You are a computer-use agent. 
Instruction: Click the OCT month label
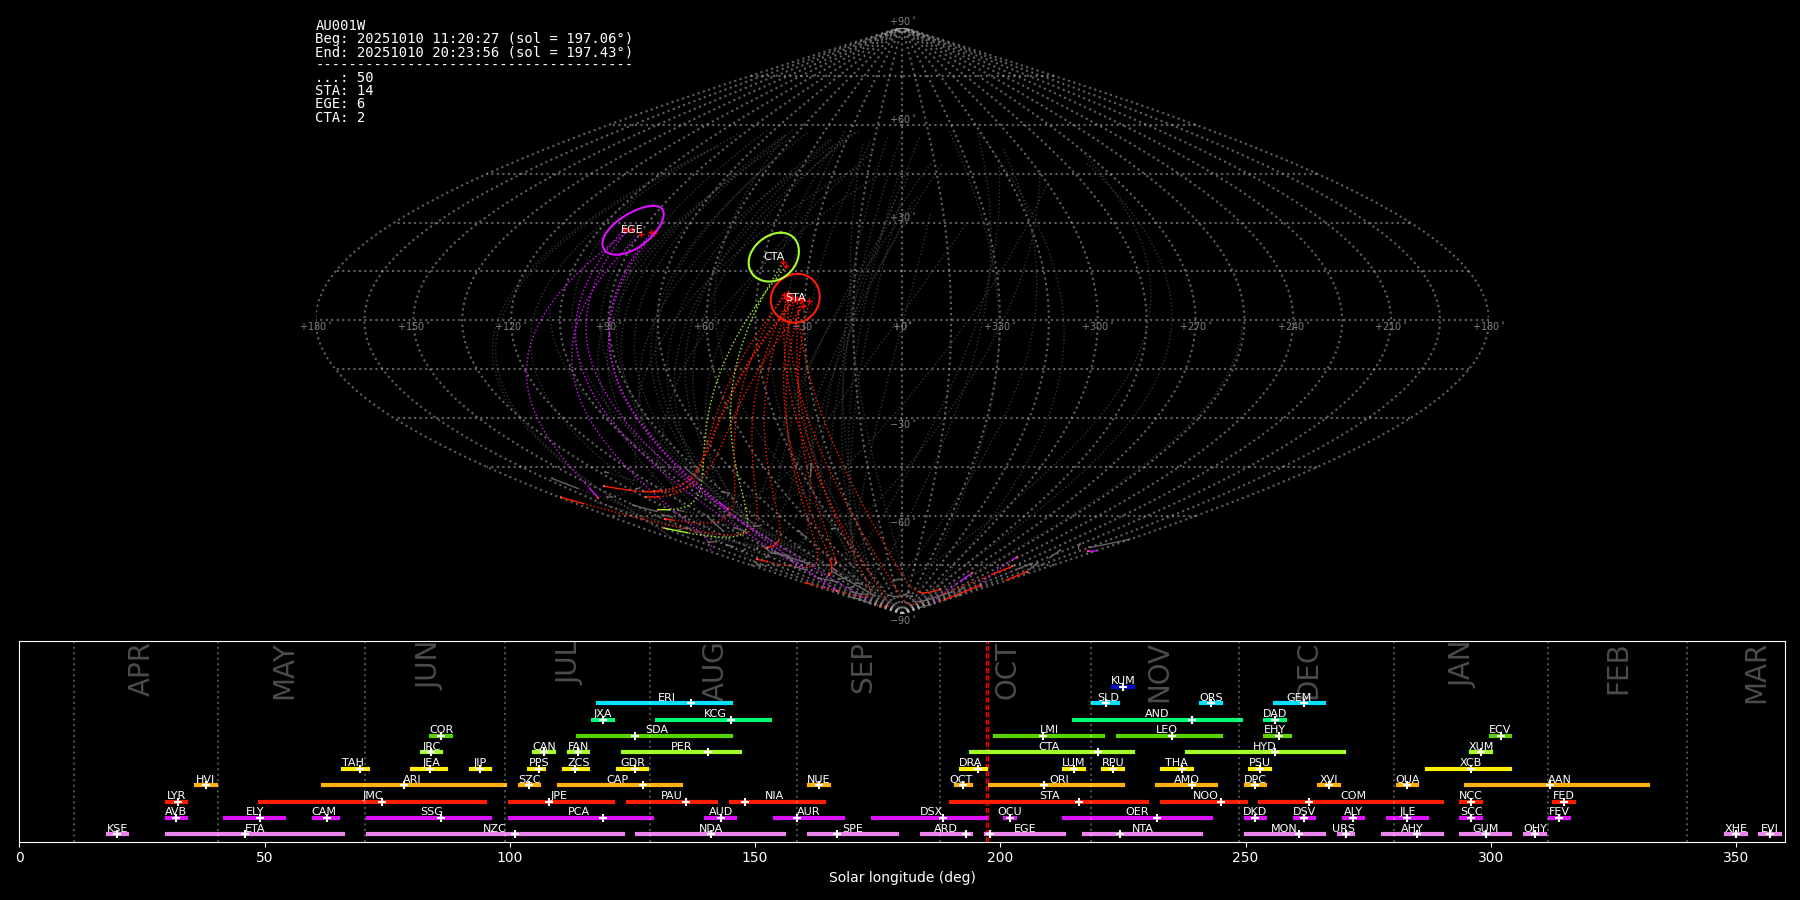tap(1006, 672)
